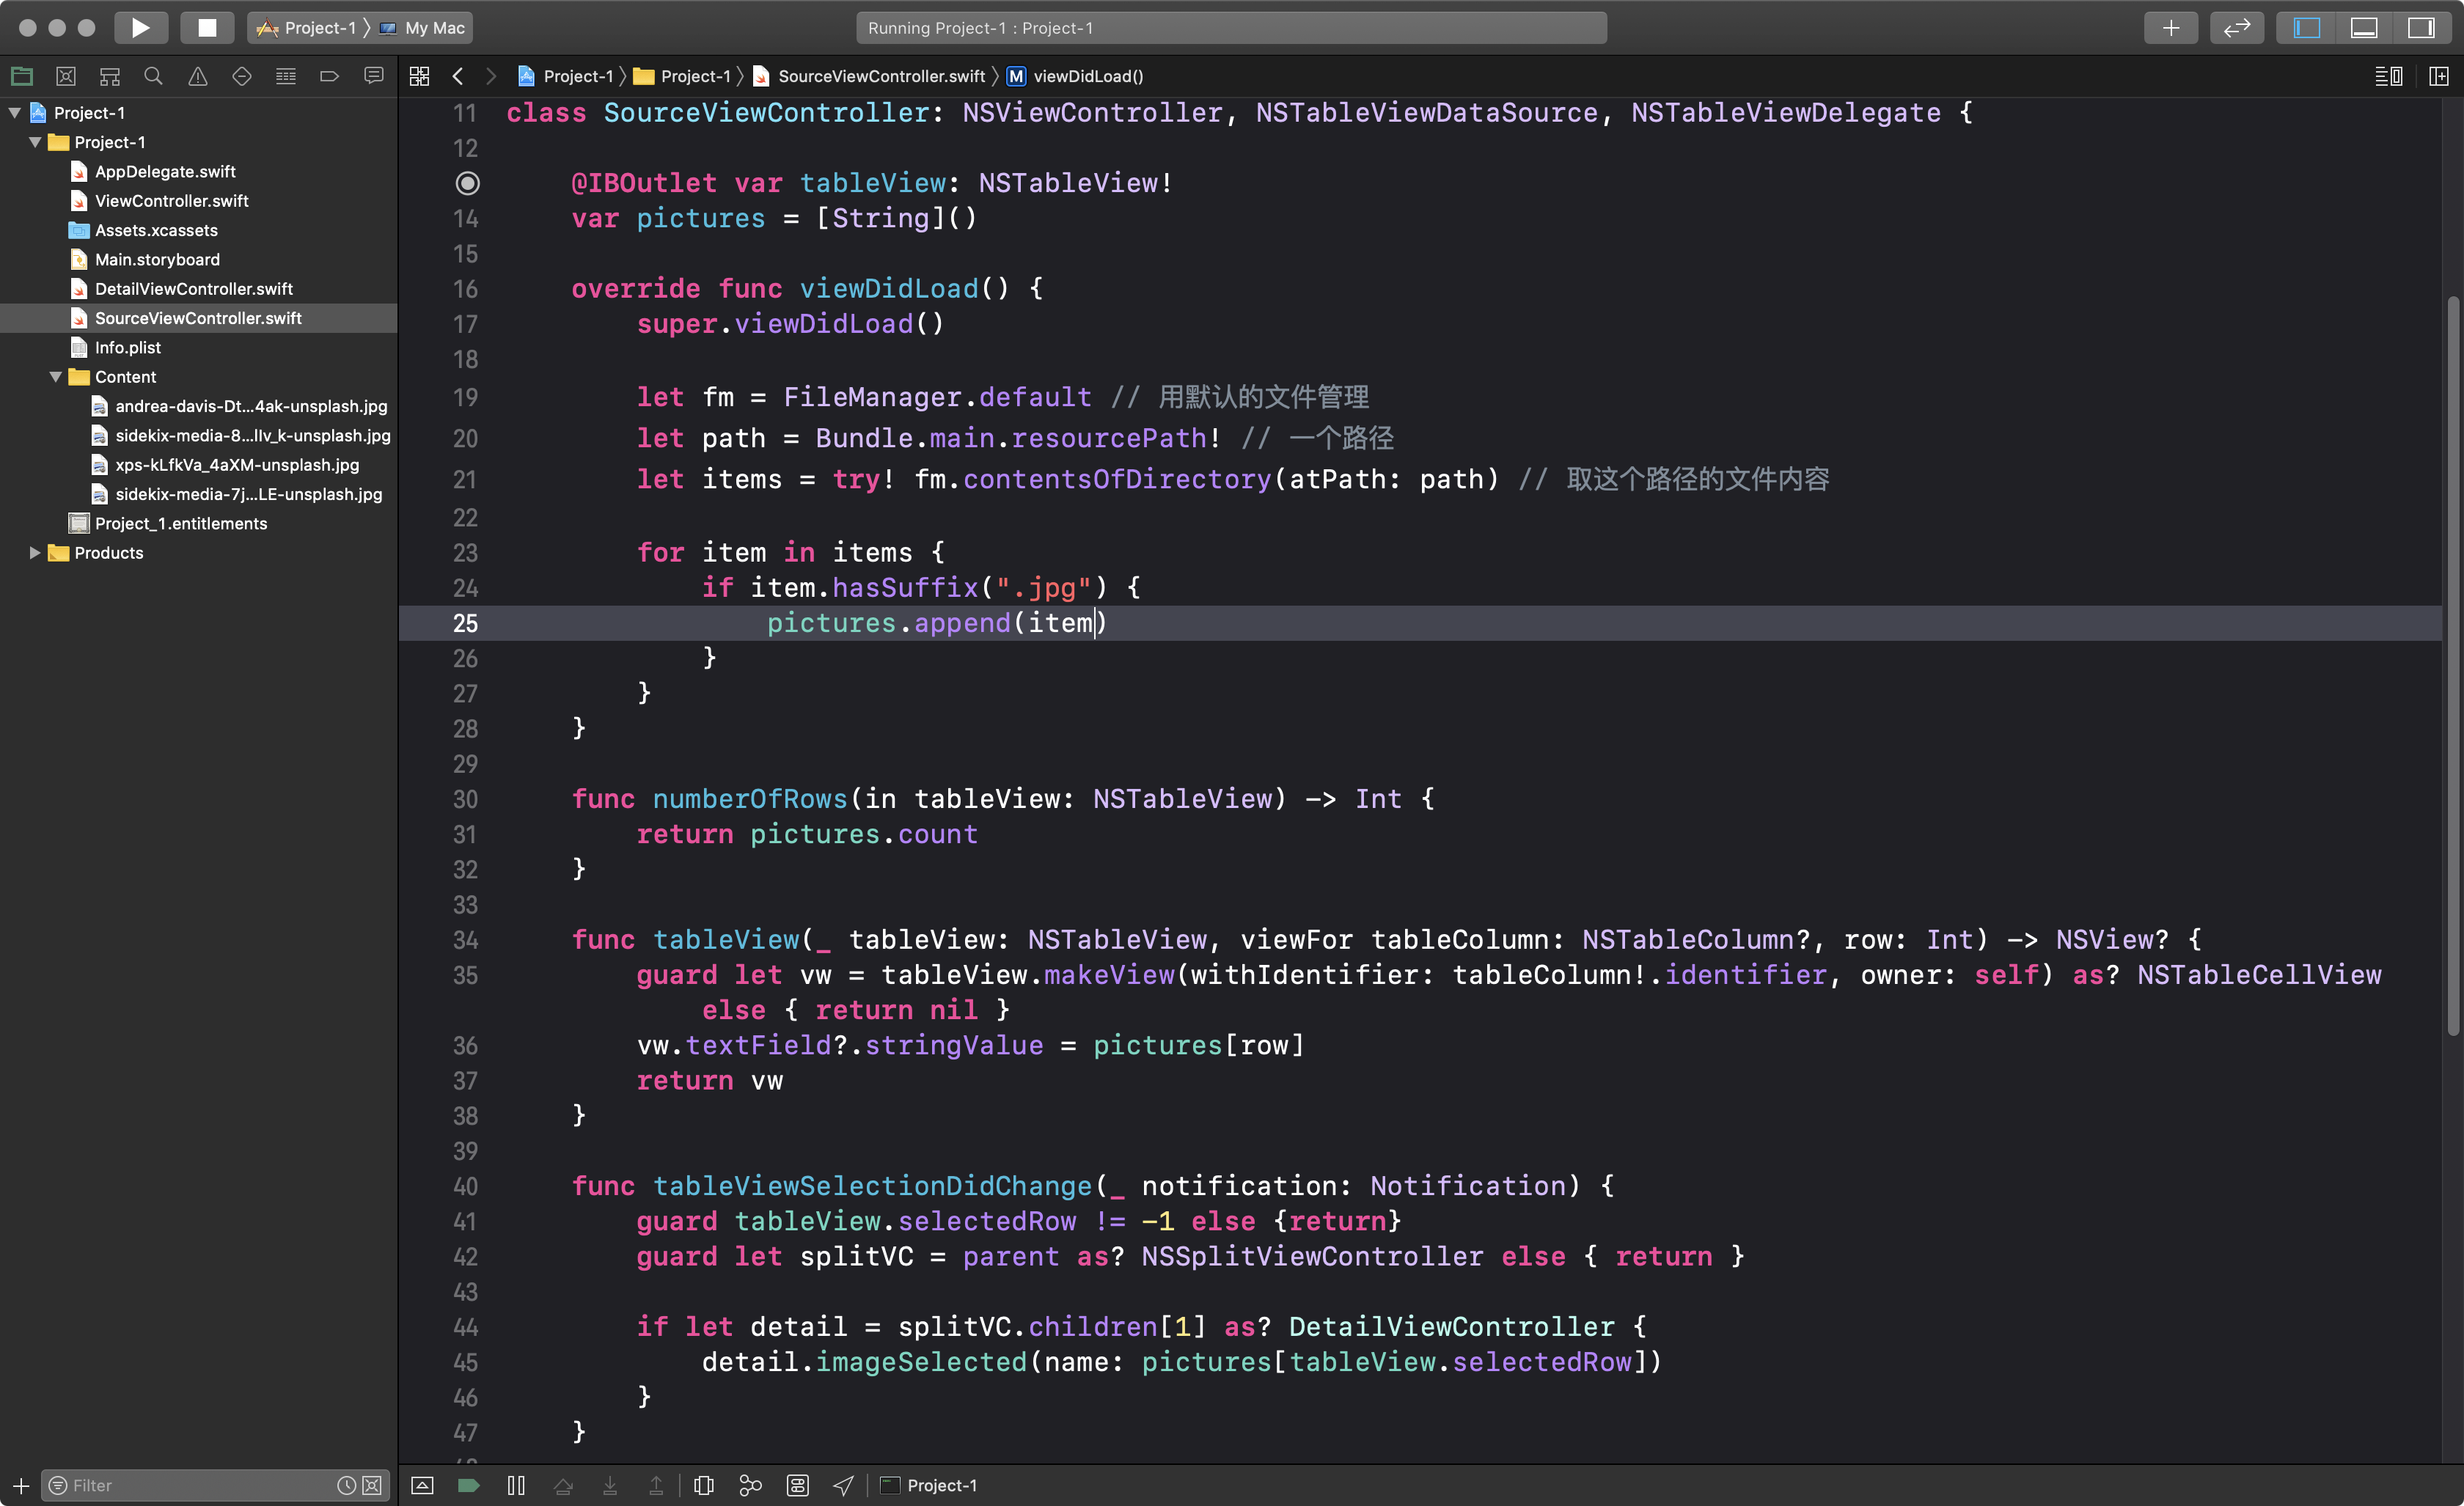
Task: Click the Simulate Location arrow icon
Action: (x=843, y=1485)
